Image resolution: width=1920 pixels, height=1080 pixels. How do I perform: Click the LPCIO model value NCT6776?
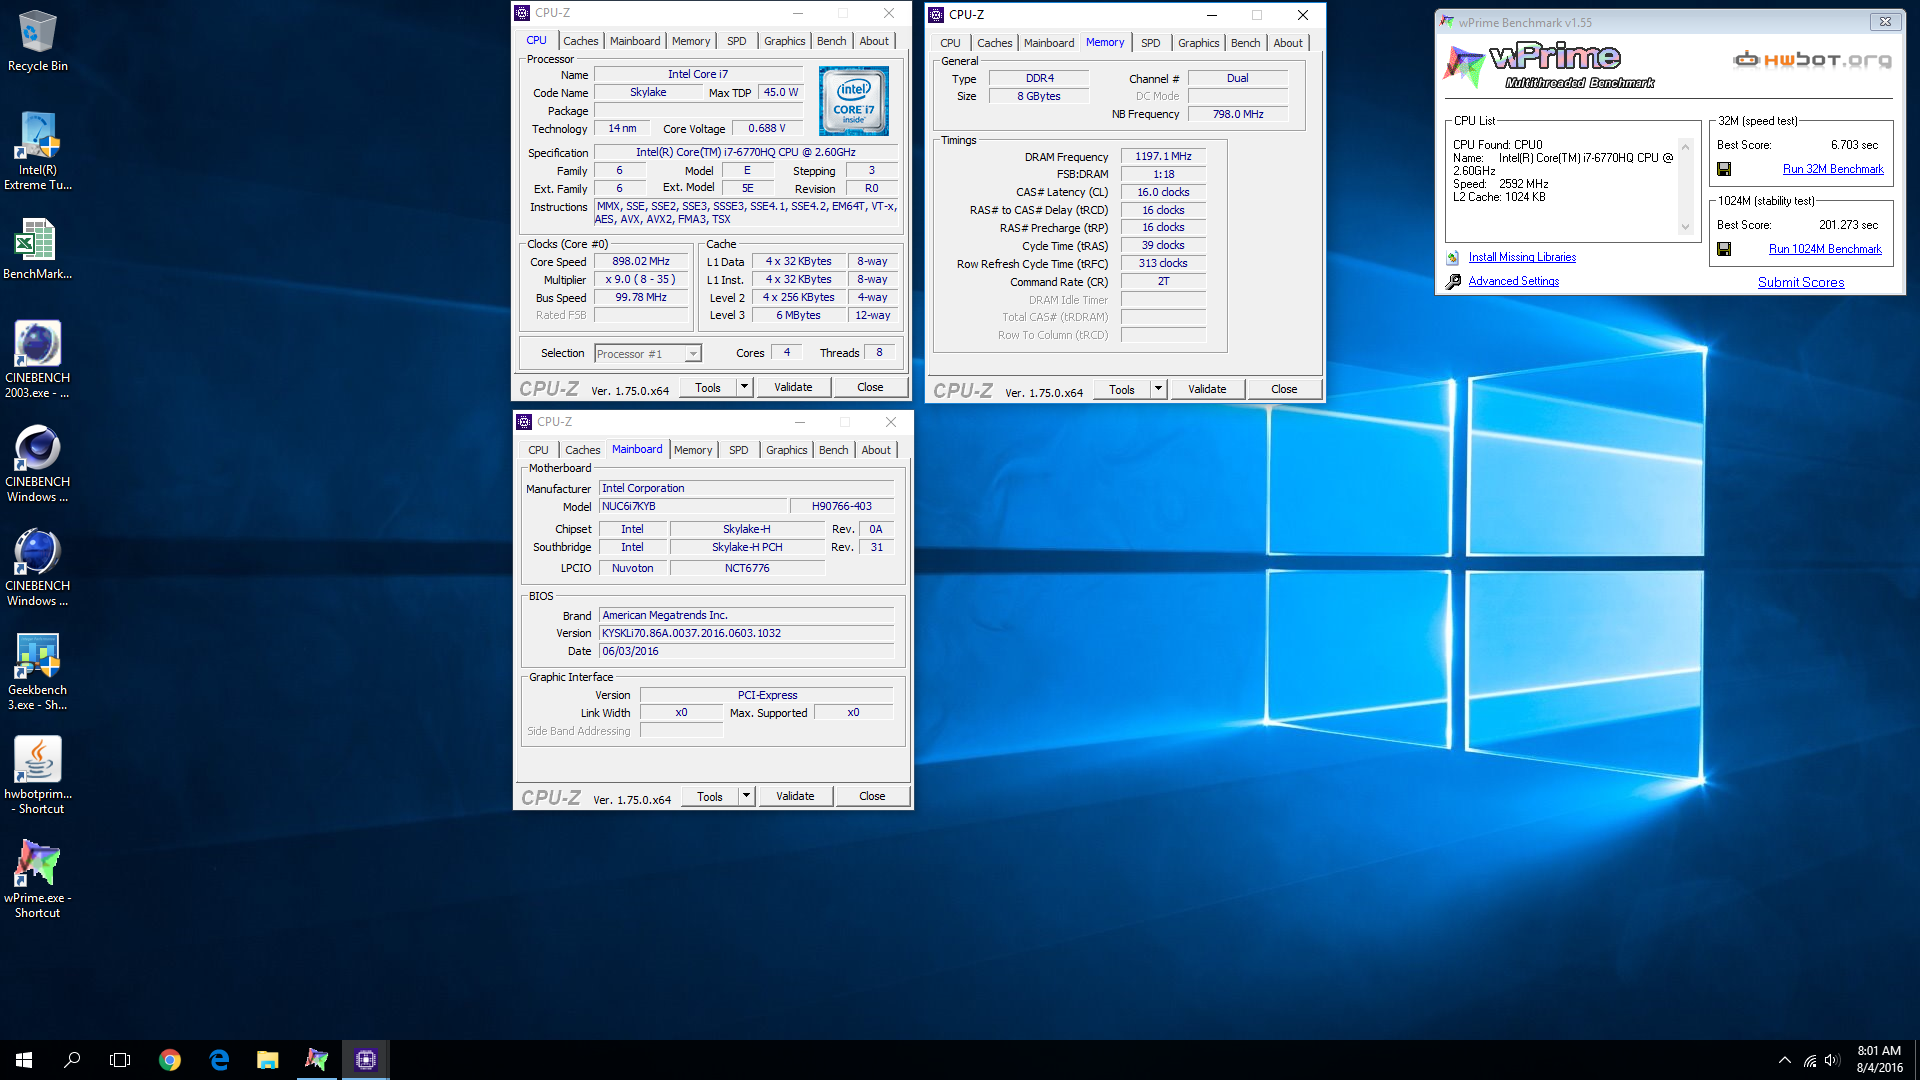(x=747, y=568)
